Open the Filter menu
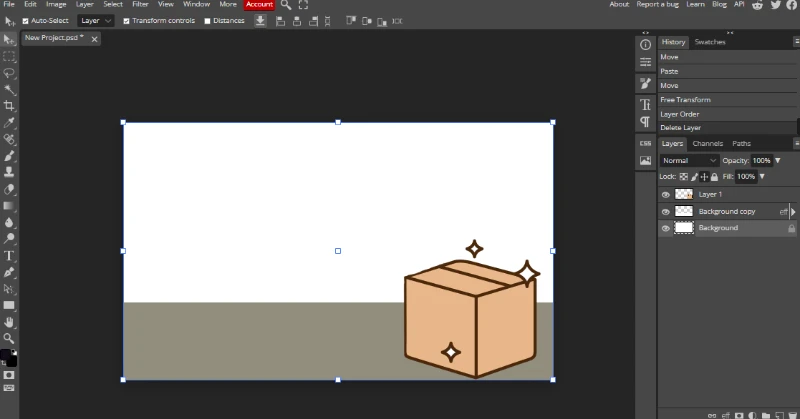Screen dimensions: 800x419 pos(140,4)
